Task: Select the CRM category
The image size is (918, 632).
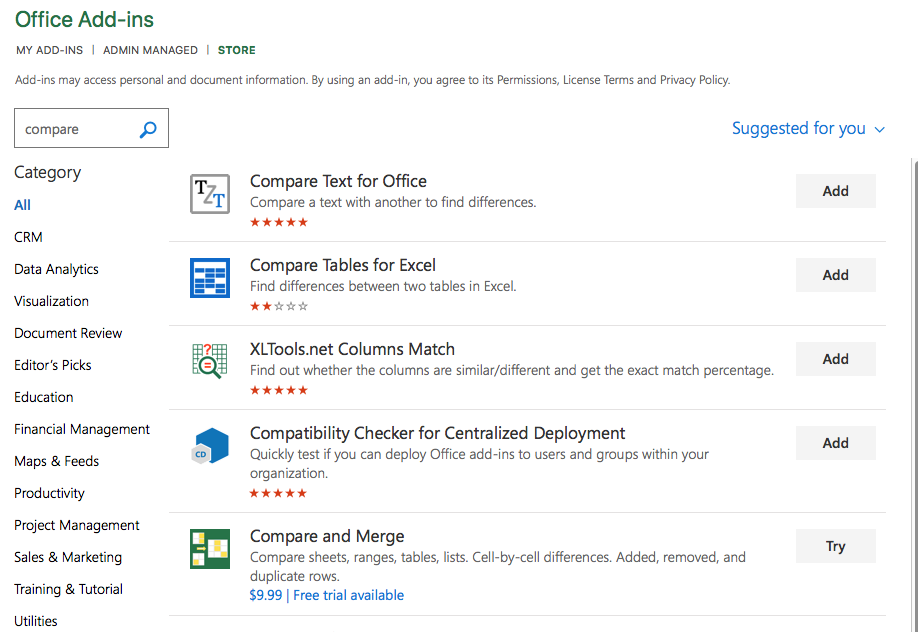Action: coord(28,237)
